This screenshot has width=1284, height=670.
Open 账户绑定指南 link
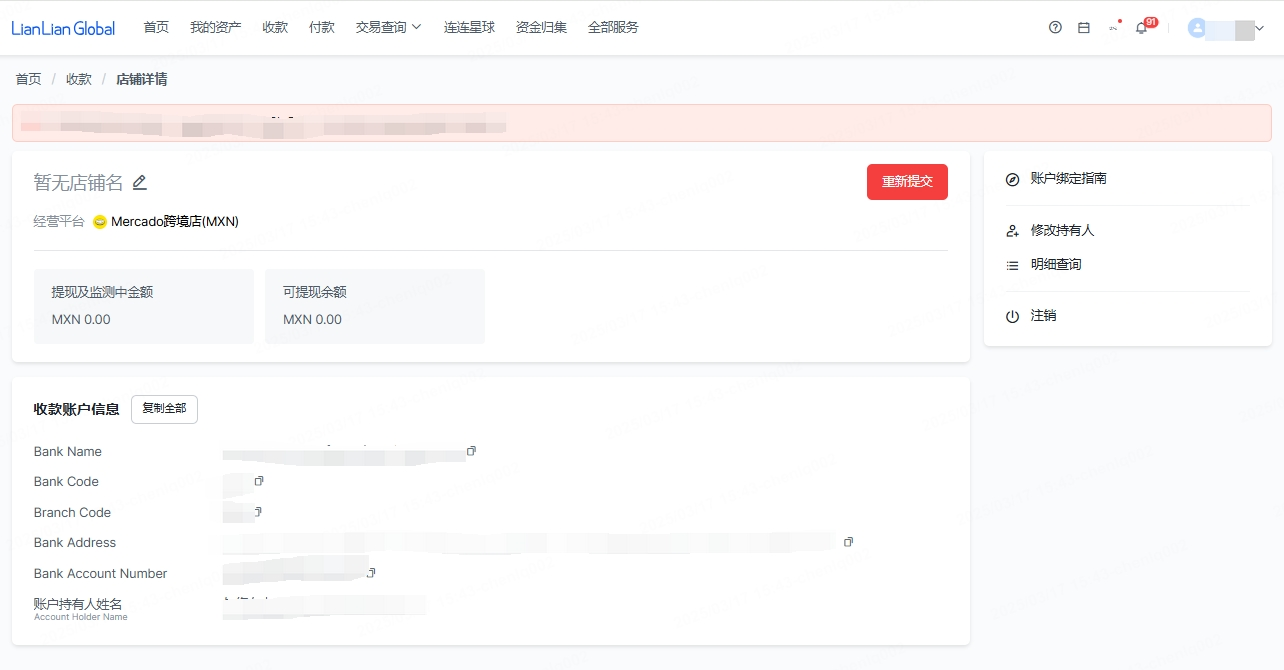(1069, 178)
